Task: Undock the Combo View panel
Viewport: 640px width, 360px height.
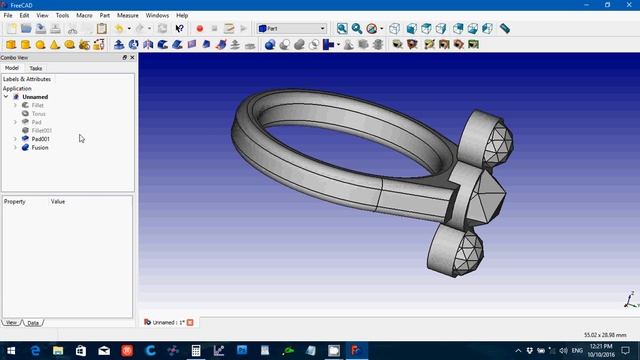Action: pyautogui.click(x=124, y=58)
